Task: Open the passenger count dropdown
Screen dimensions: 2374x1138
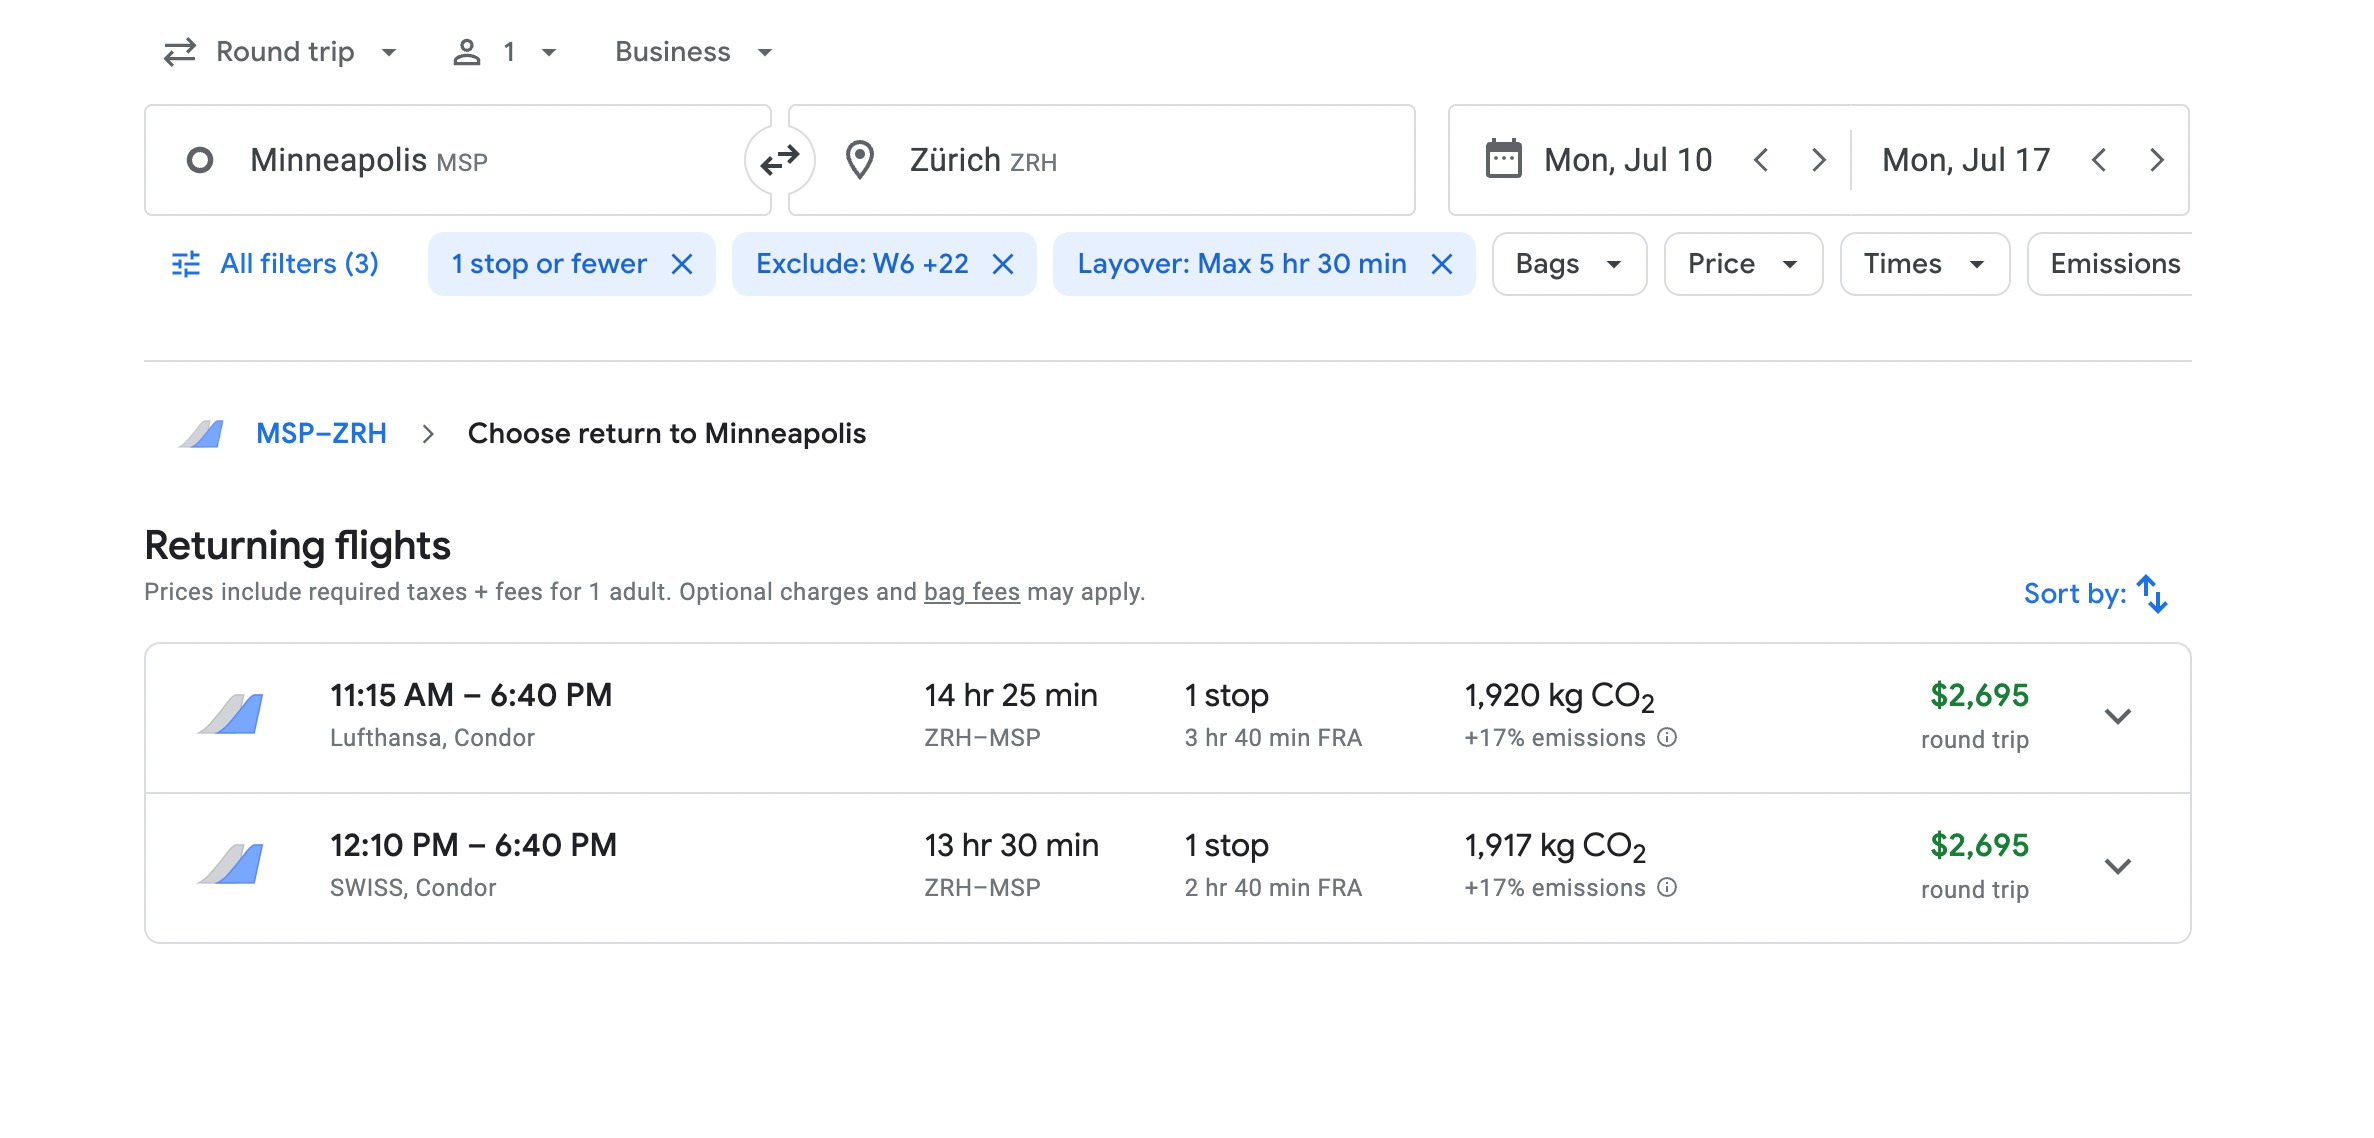Action: click(x=506, y=52)
